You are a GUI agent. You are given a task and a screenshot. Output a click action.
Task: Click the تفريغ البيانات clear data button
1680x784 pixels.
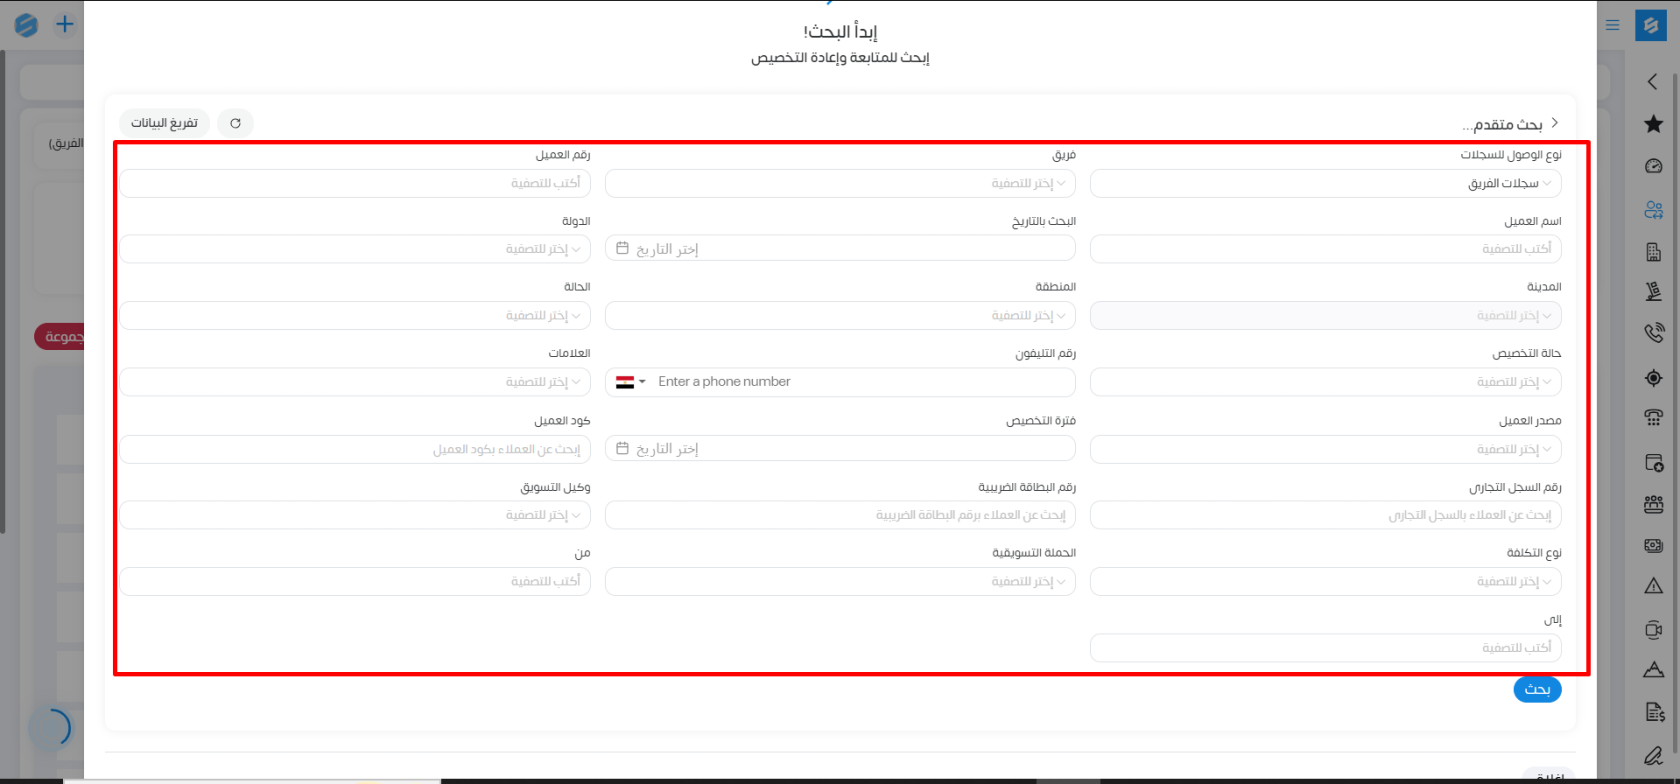[x=164, y=123]
